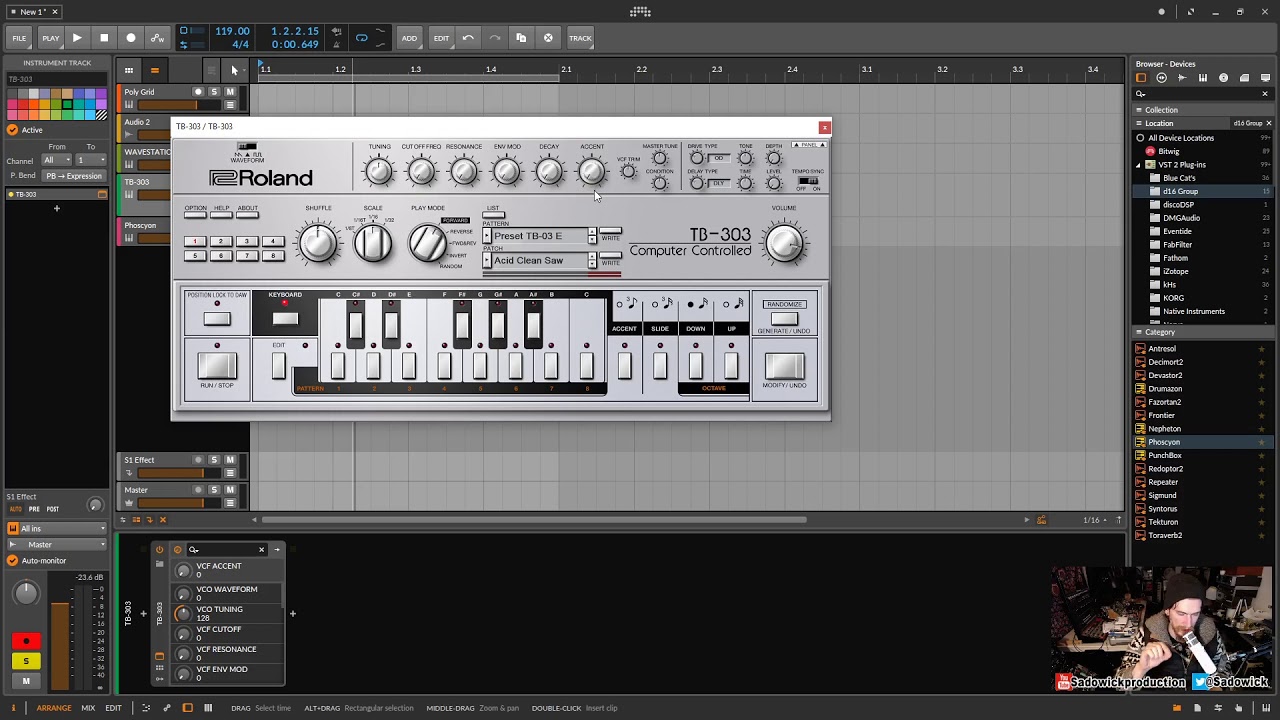
Task: Click the plugin HELP button
Action: pos(221,213)
